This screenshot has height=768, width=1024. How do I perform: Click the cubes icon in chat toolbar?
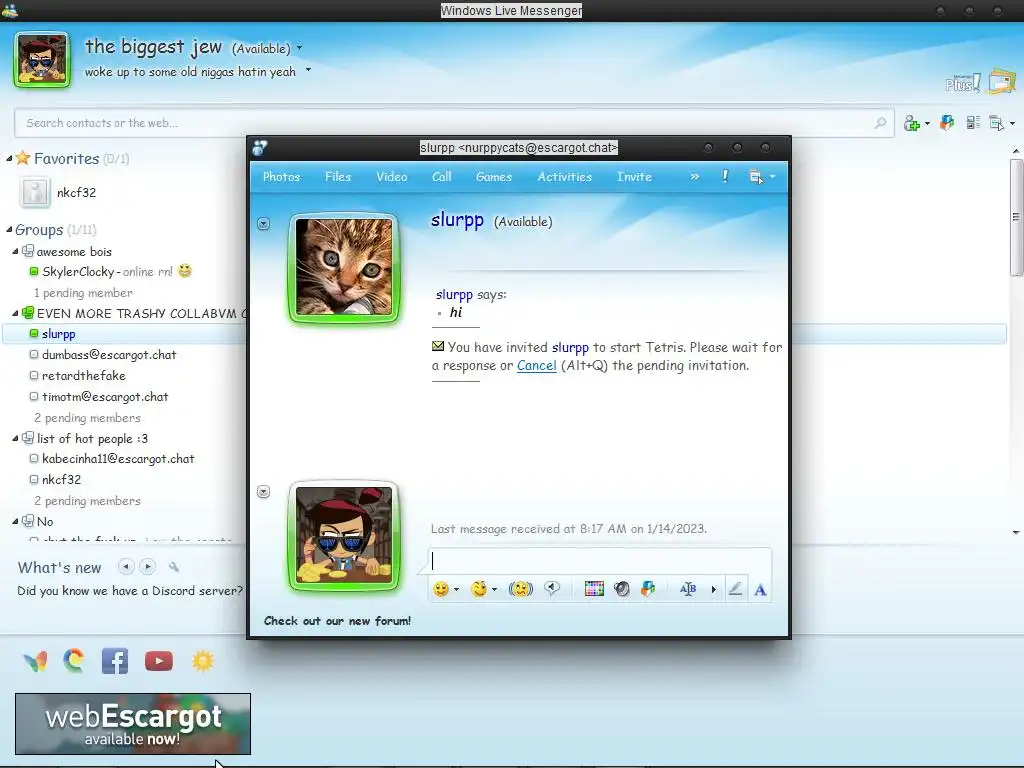pos(648,588)
